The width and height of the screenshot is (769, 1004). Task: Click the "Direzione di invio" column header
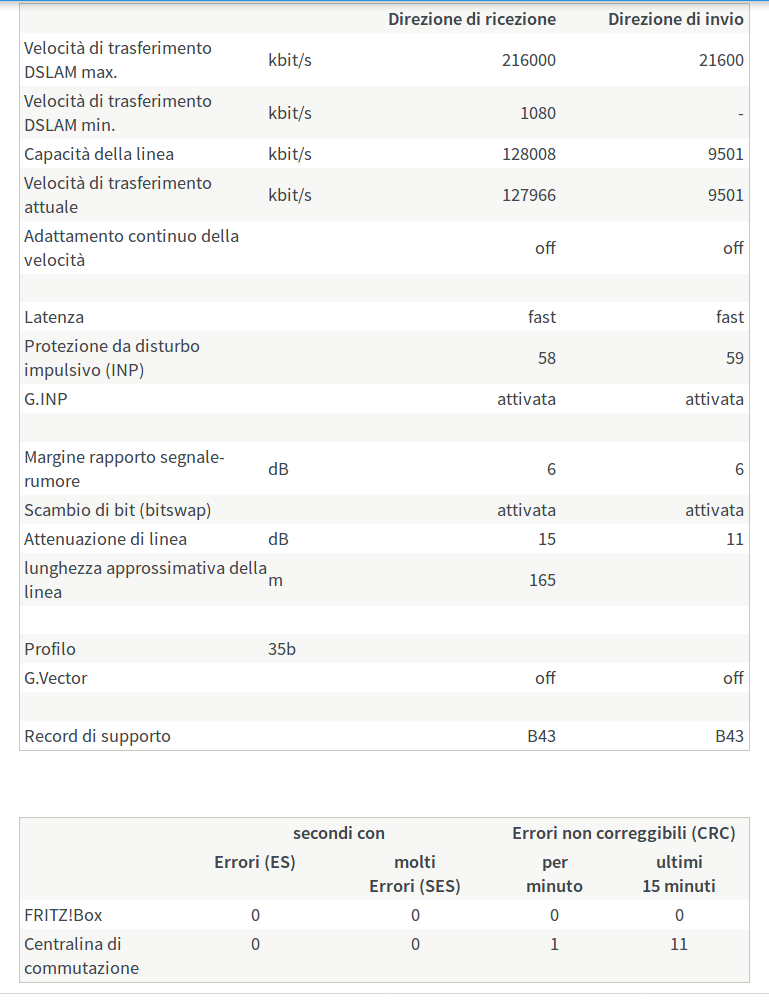point(675,19)
